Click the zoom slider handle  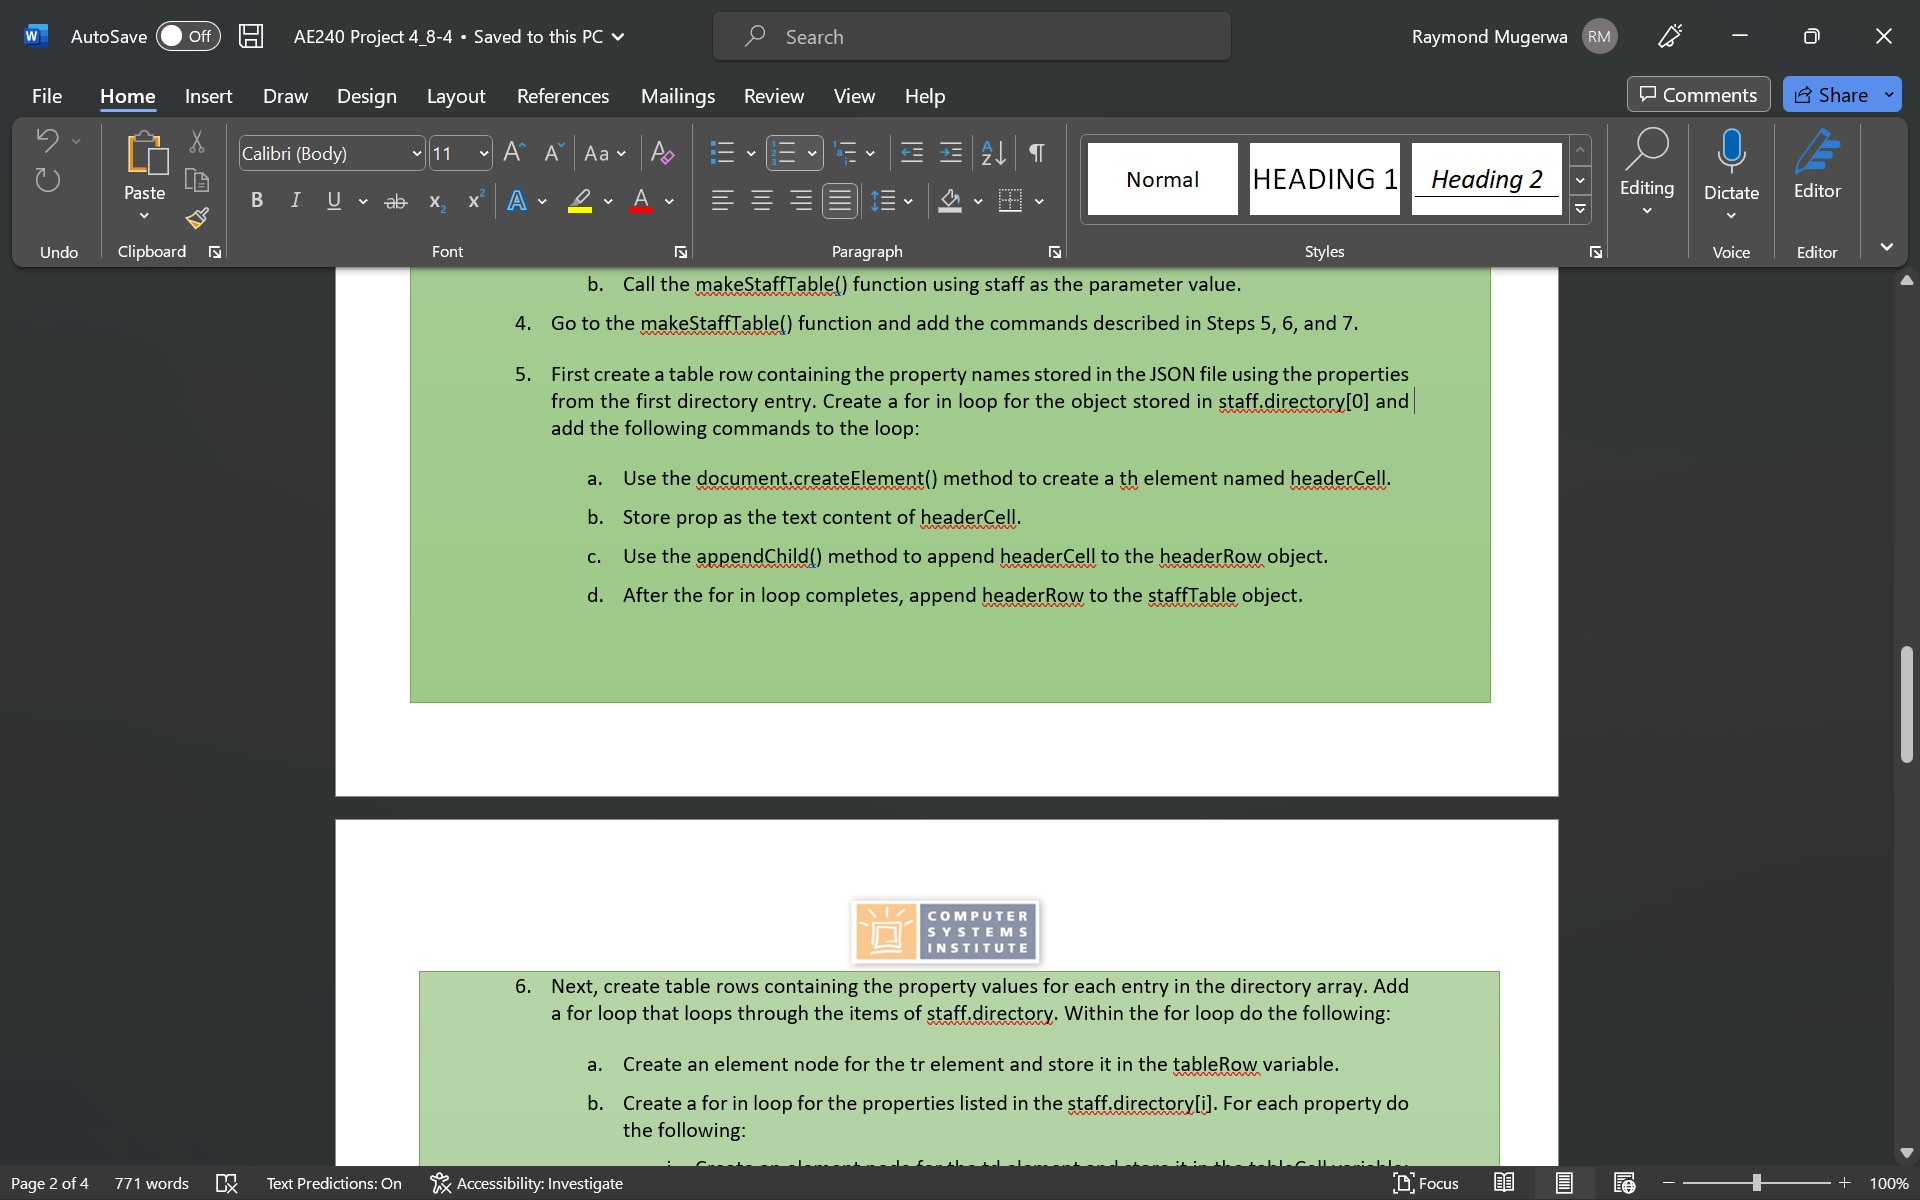(1756, 1183)
